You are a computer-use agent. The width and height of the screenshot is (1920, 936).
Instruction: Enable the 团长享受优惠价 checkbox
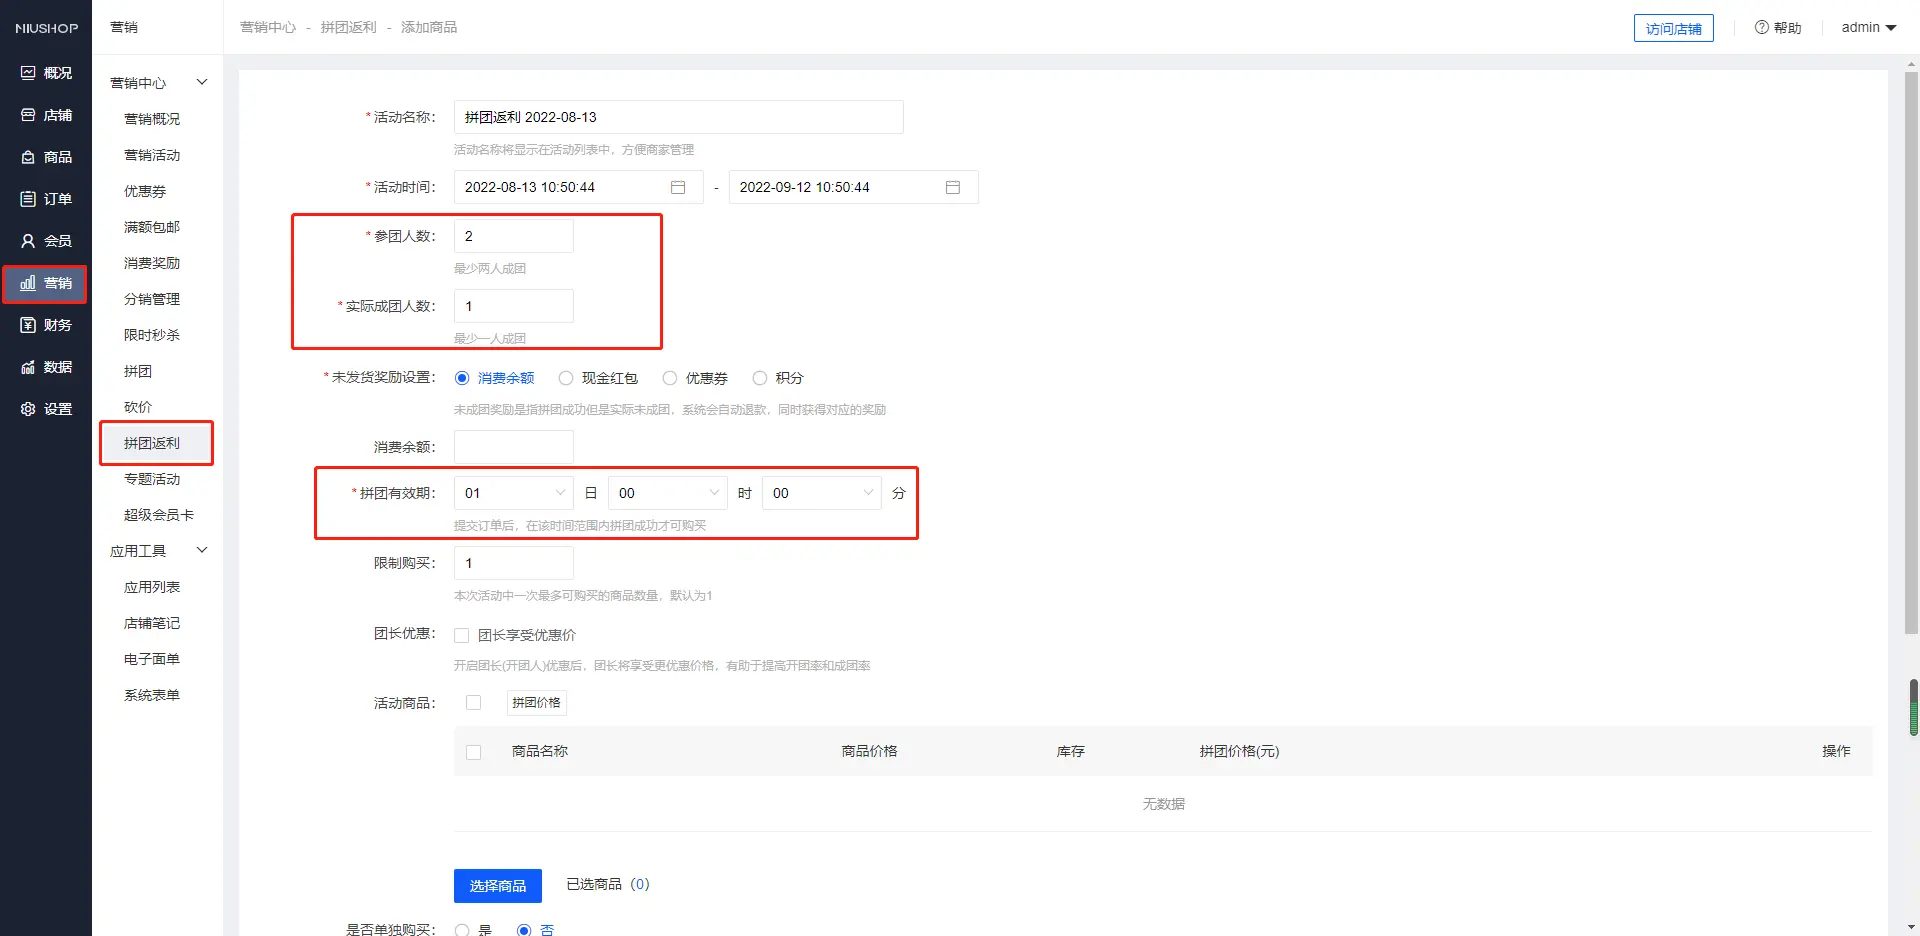(462, 635)
